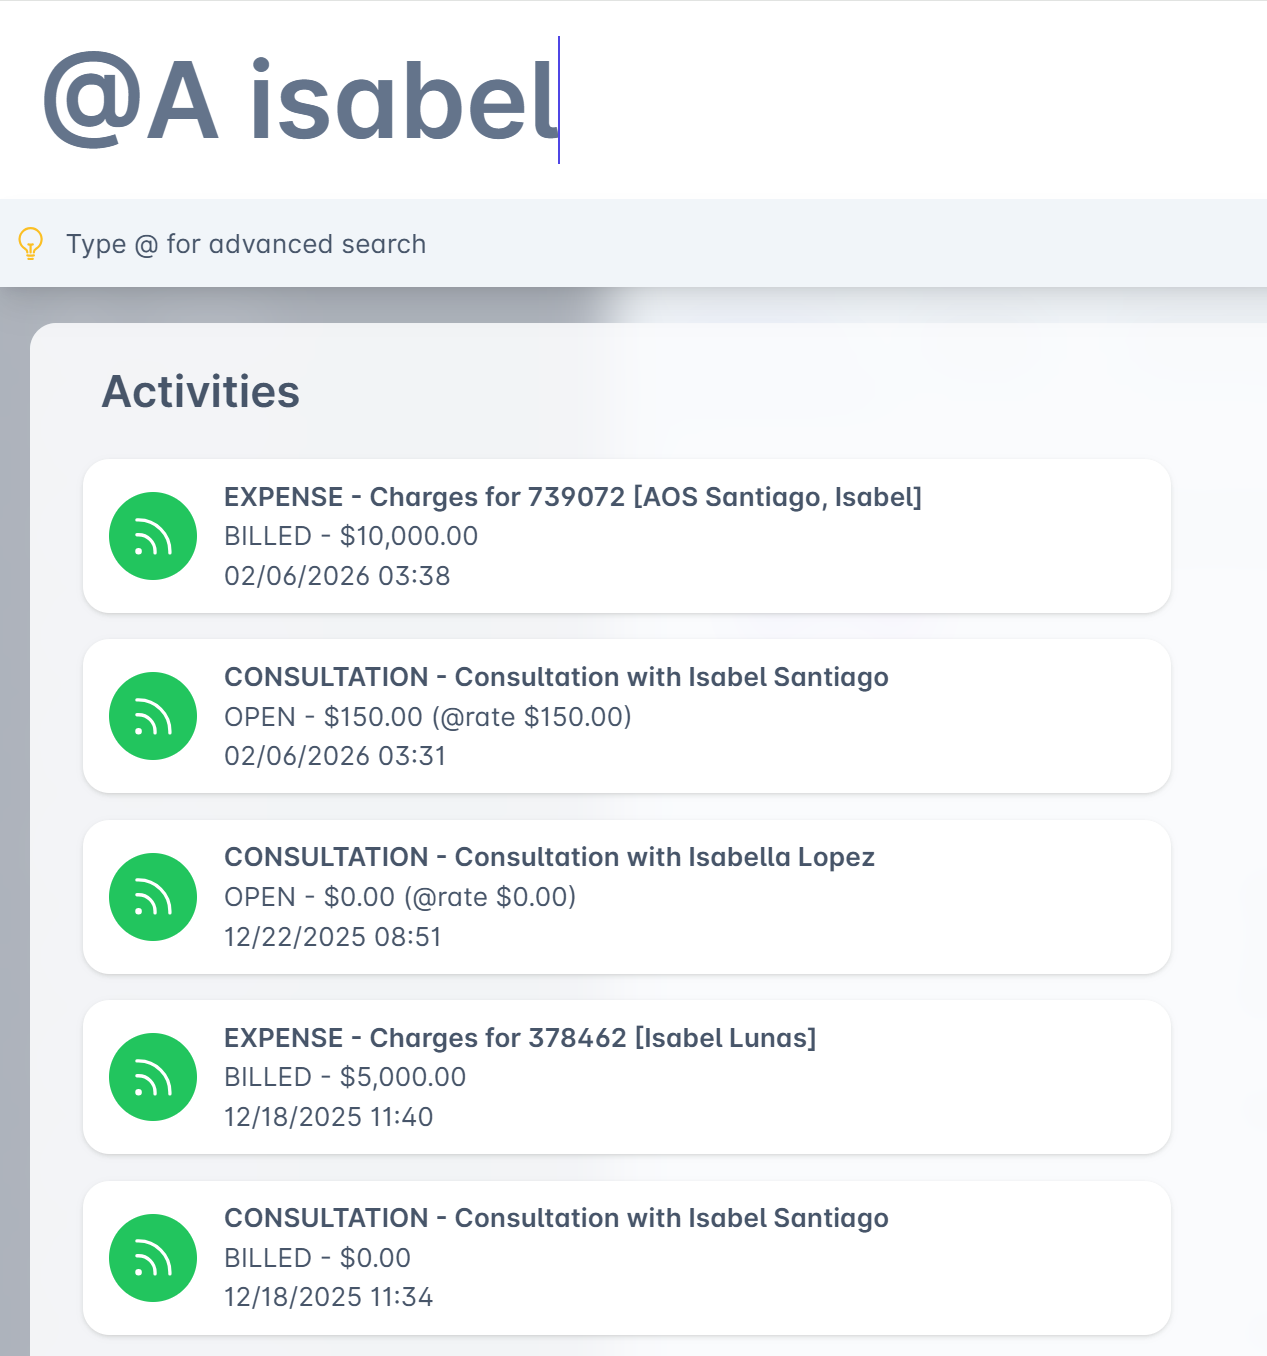Click the green icon beside the 739072 expense

tap(153, 536)
